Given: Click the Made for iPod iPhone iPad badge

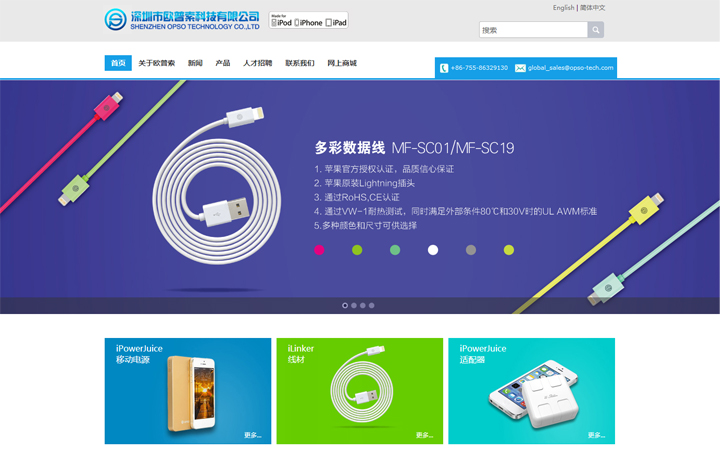Looking at the screenshot, I should [x=309, y=20].
